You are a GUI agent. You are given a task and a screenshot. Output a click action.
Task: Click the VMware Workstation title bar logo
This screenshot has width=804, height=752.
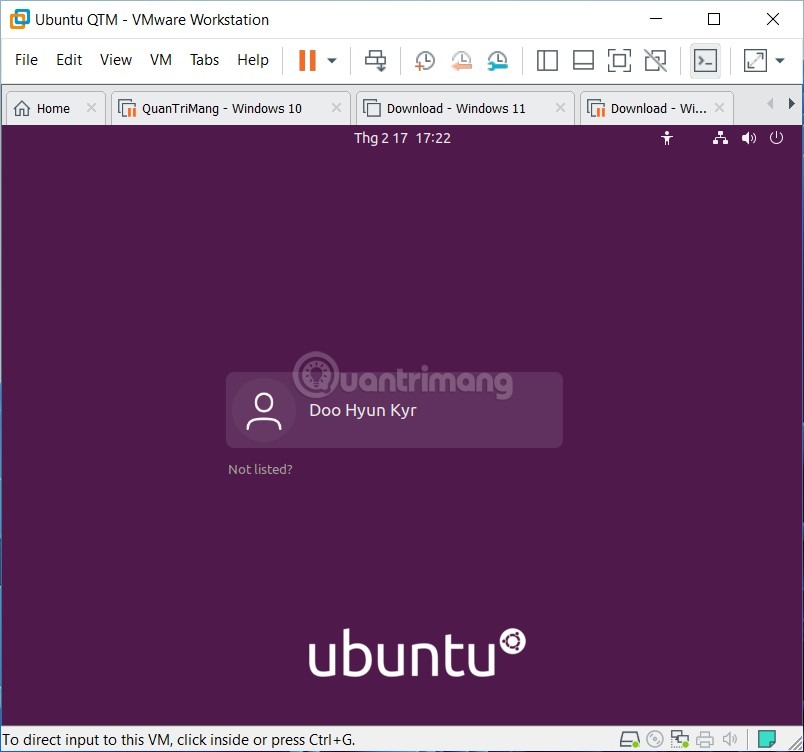(19, 19)
